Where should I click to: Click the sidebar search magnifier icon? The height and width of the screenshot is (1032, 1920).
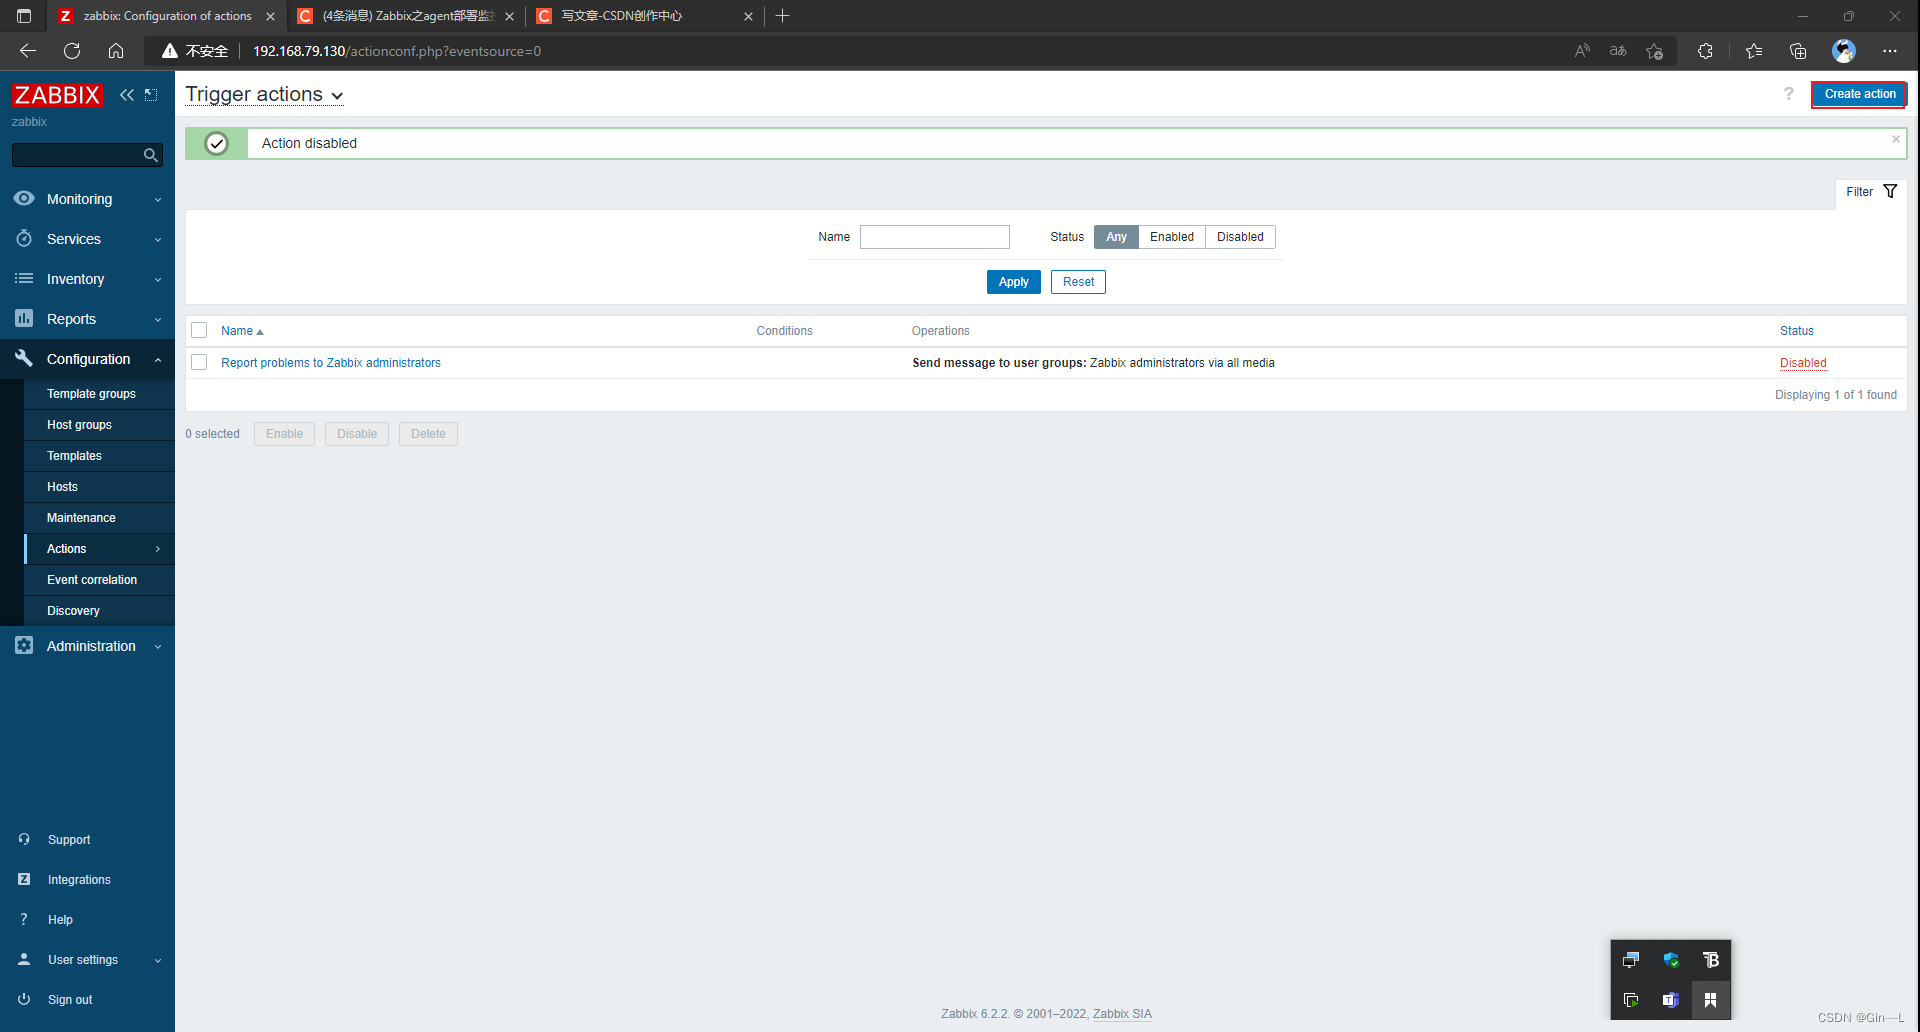pyautogui.click(x=151, y=155)
